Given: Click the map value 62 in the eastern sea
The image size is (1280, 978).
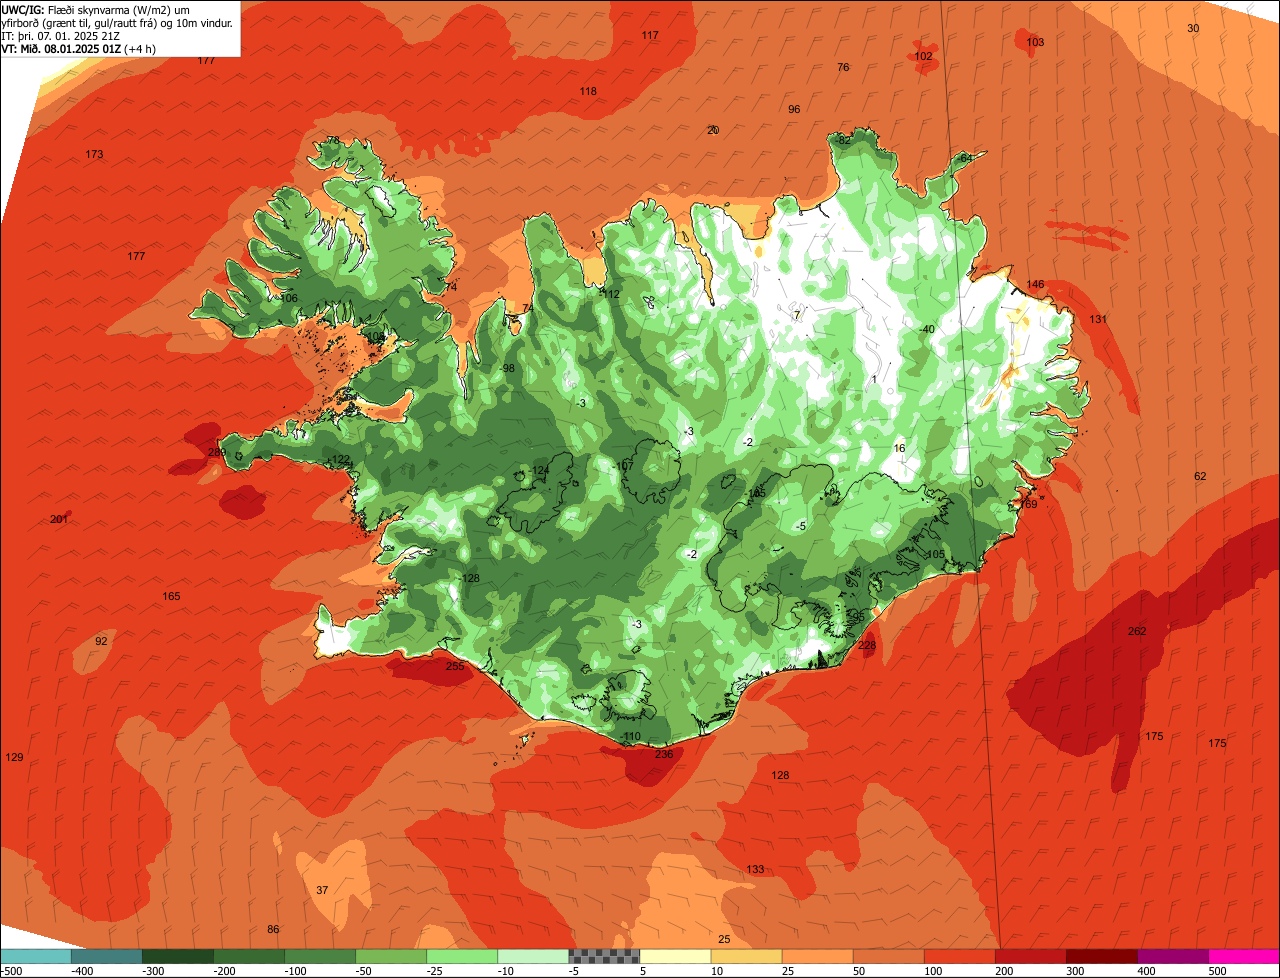Looking at the screenshot, I should (1200, 477).
